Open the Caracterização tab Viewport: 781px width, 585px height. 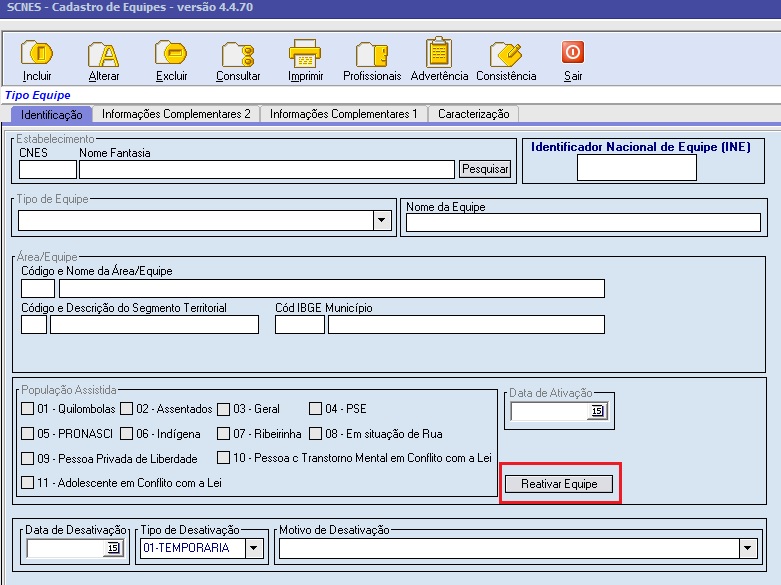(x=474, y=114)
